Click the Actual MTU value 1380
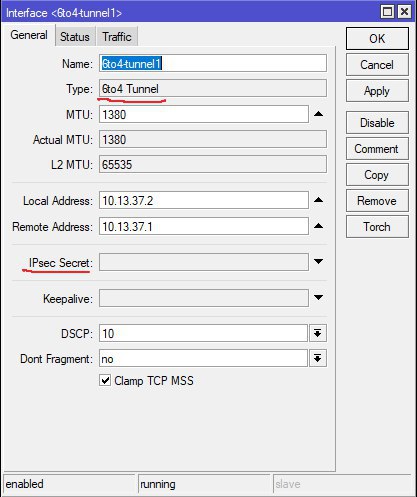 (213, 139)
